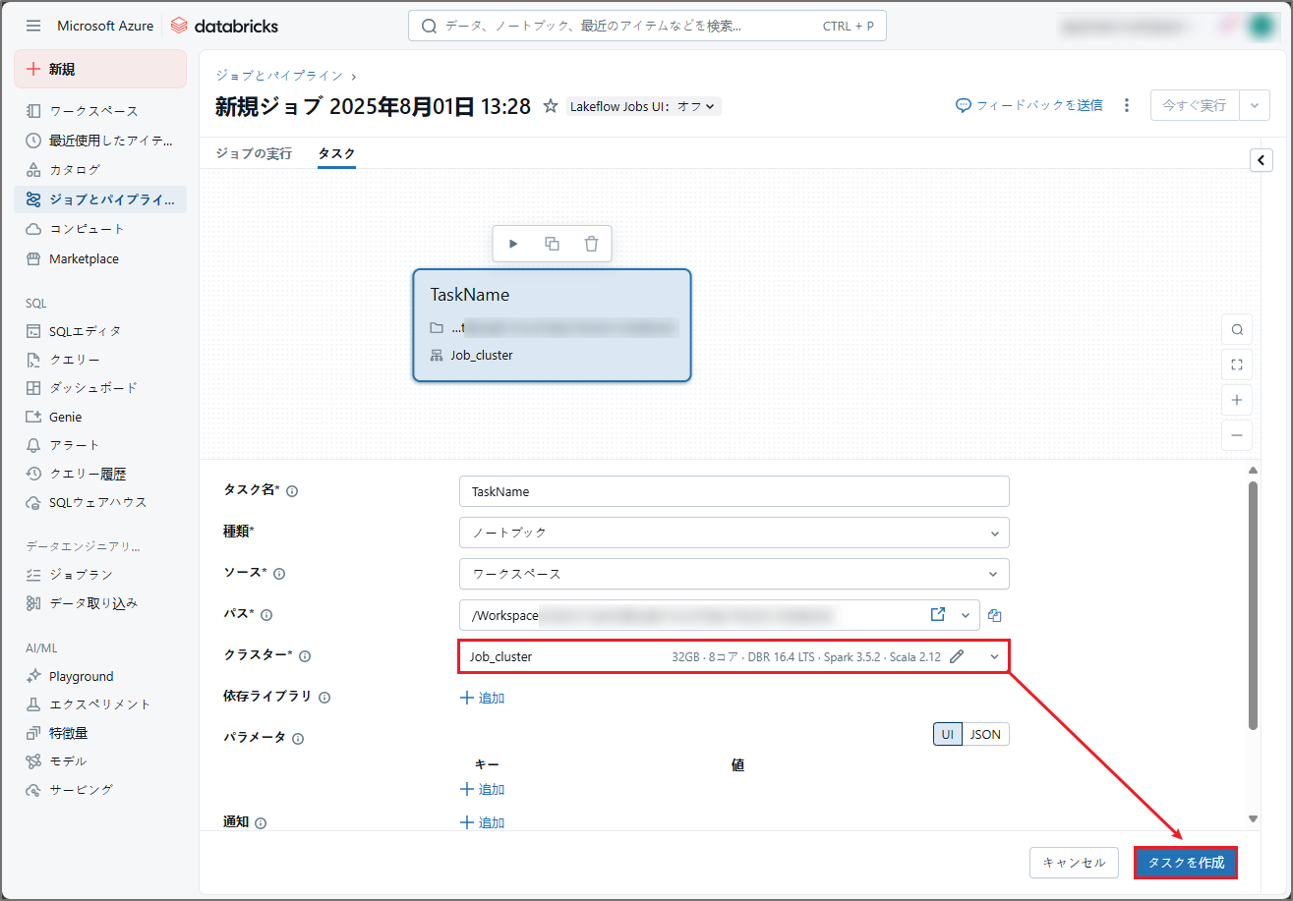The image size is (1293, 901).
Task: Edit the Job_cluster with pencil icon
Action: [x=957, y=657]
